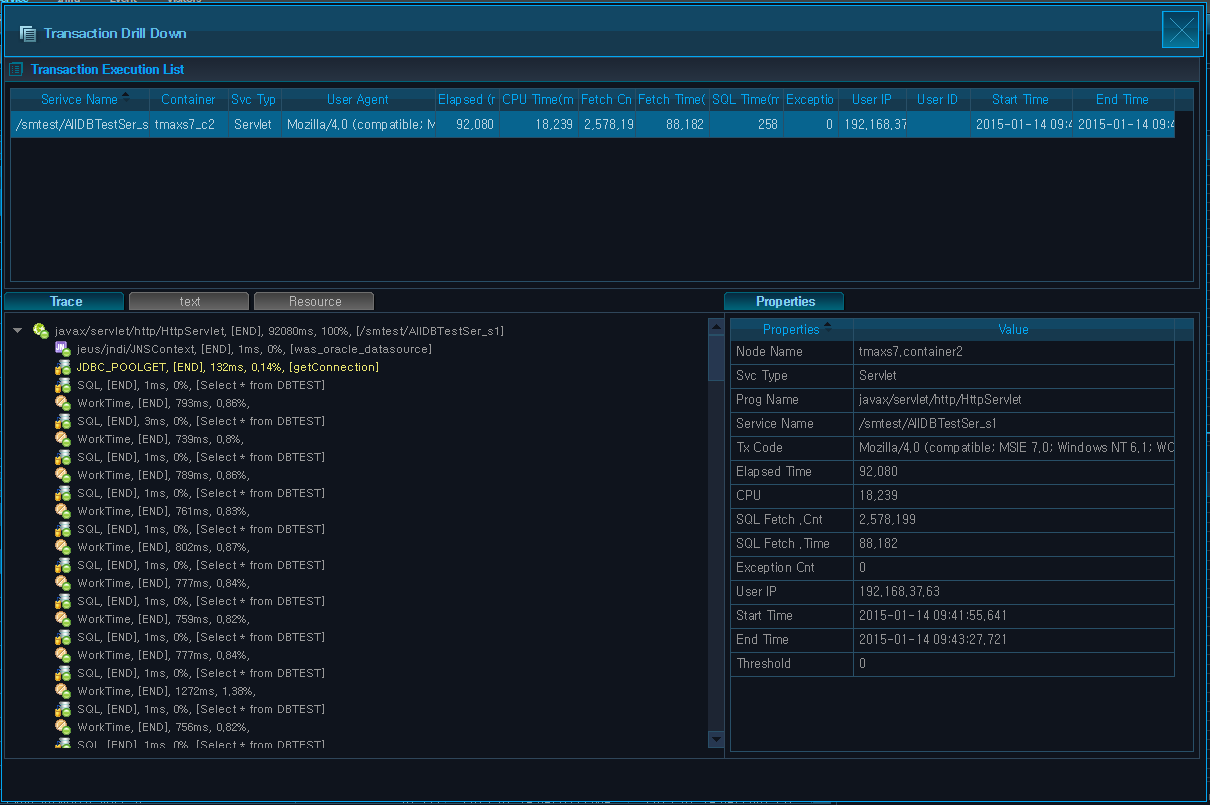Sort by the End Time column header
The height and width of the screenshot is (805, 1210).
1122,99
